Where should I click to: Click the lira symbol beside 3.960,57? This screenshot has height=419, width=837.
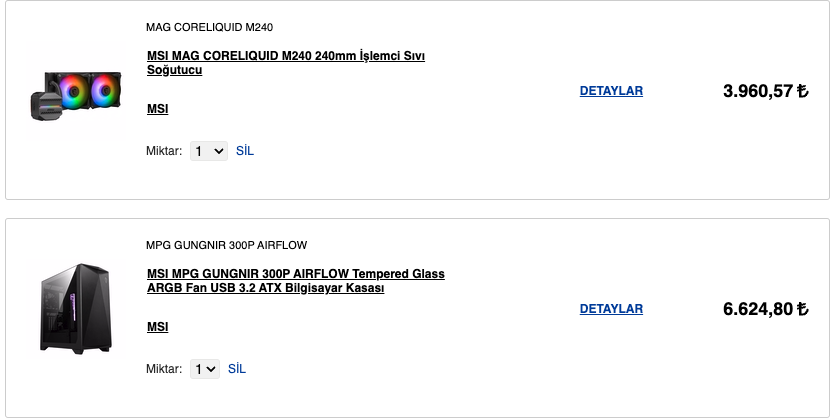coord(802,92)
